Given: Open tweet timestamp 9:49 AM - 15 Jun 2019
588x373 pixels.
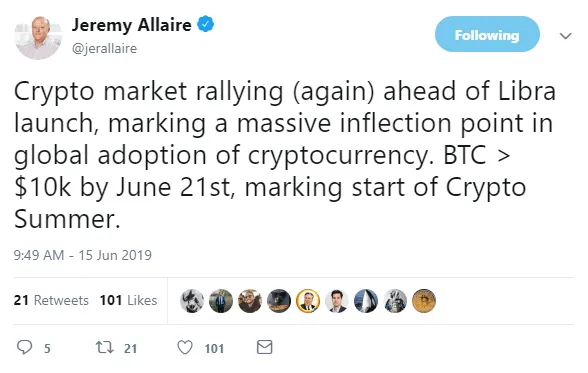Looking at the screenshot, I should pyautogui.click(x=83, y=255).
